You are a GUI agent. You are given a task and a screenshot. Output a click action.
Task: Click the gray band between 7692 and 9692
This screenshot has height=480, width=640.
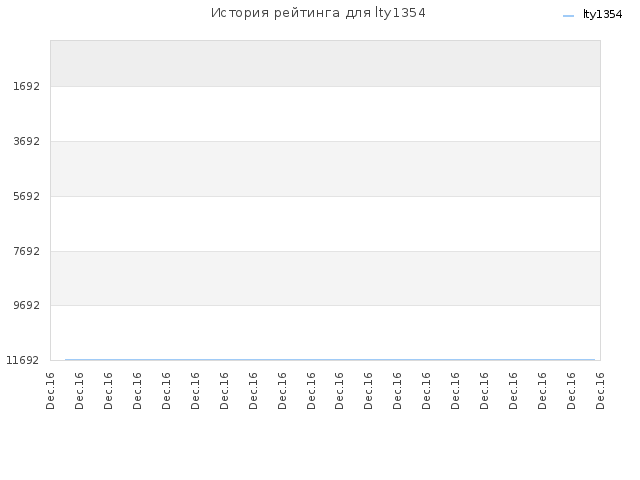coord(325,278)
